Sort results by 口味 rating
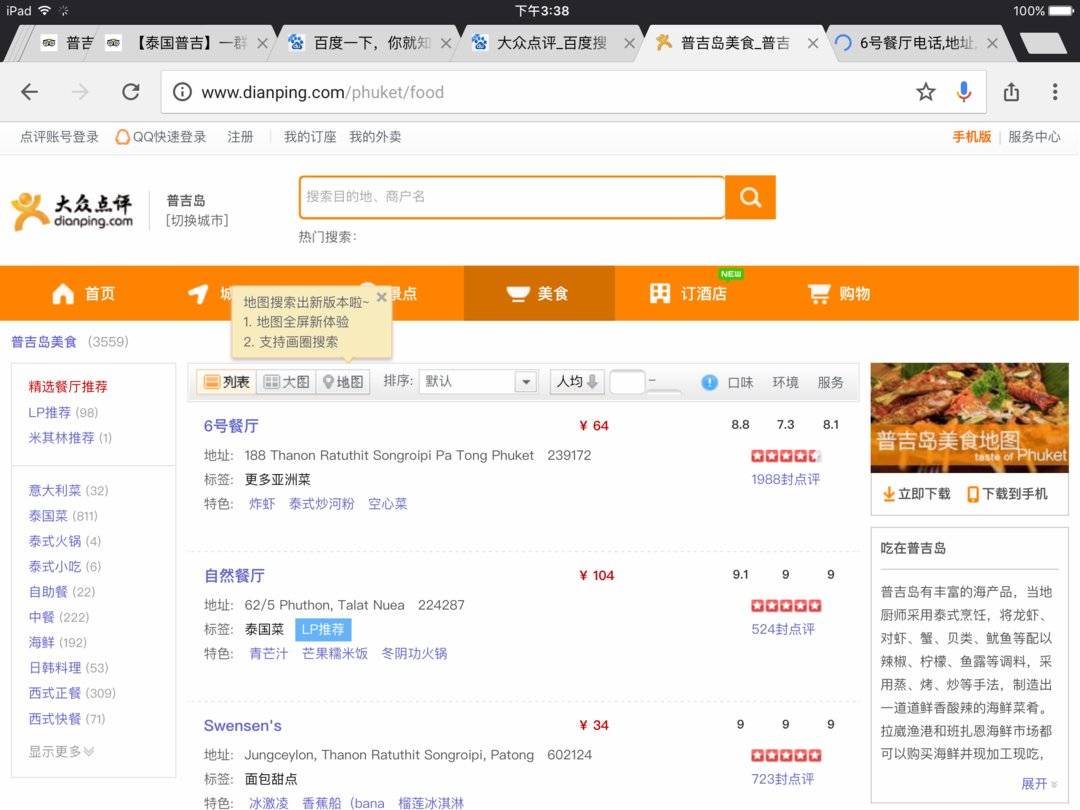 coord(740,382)
